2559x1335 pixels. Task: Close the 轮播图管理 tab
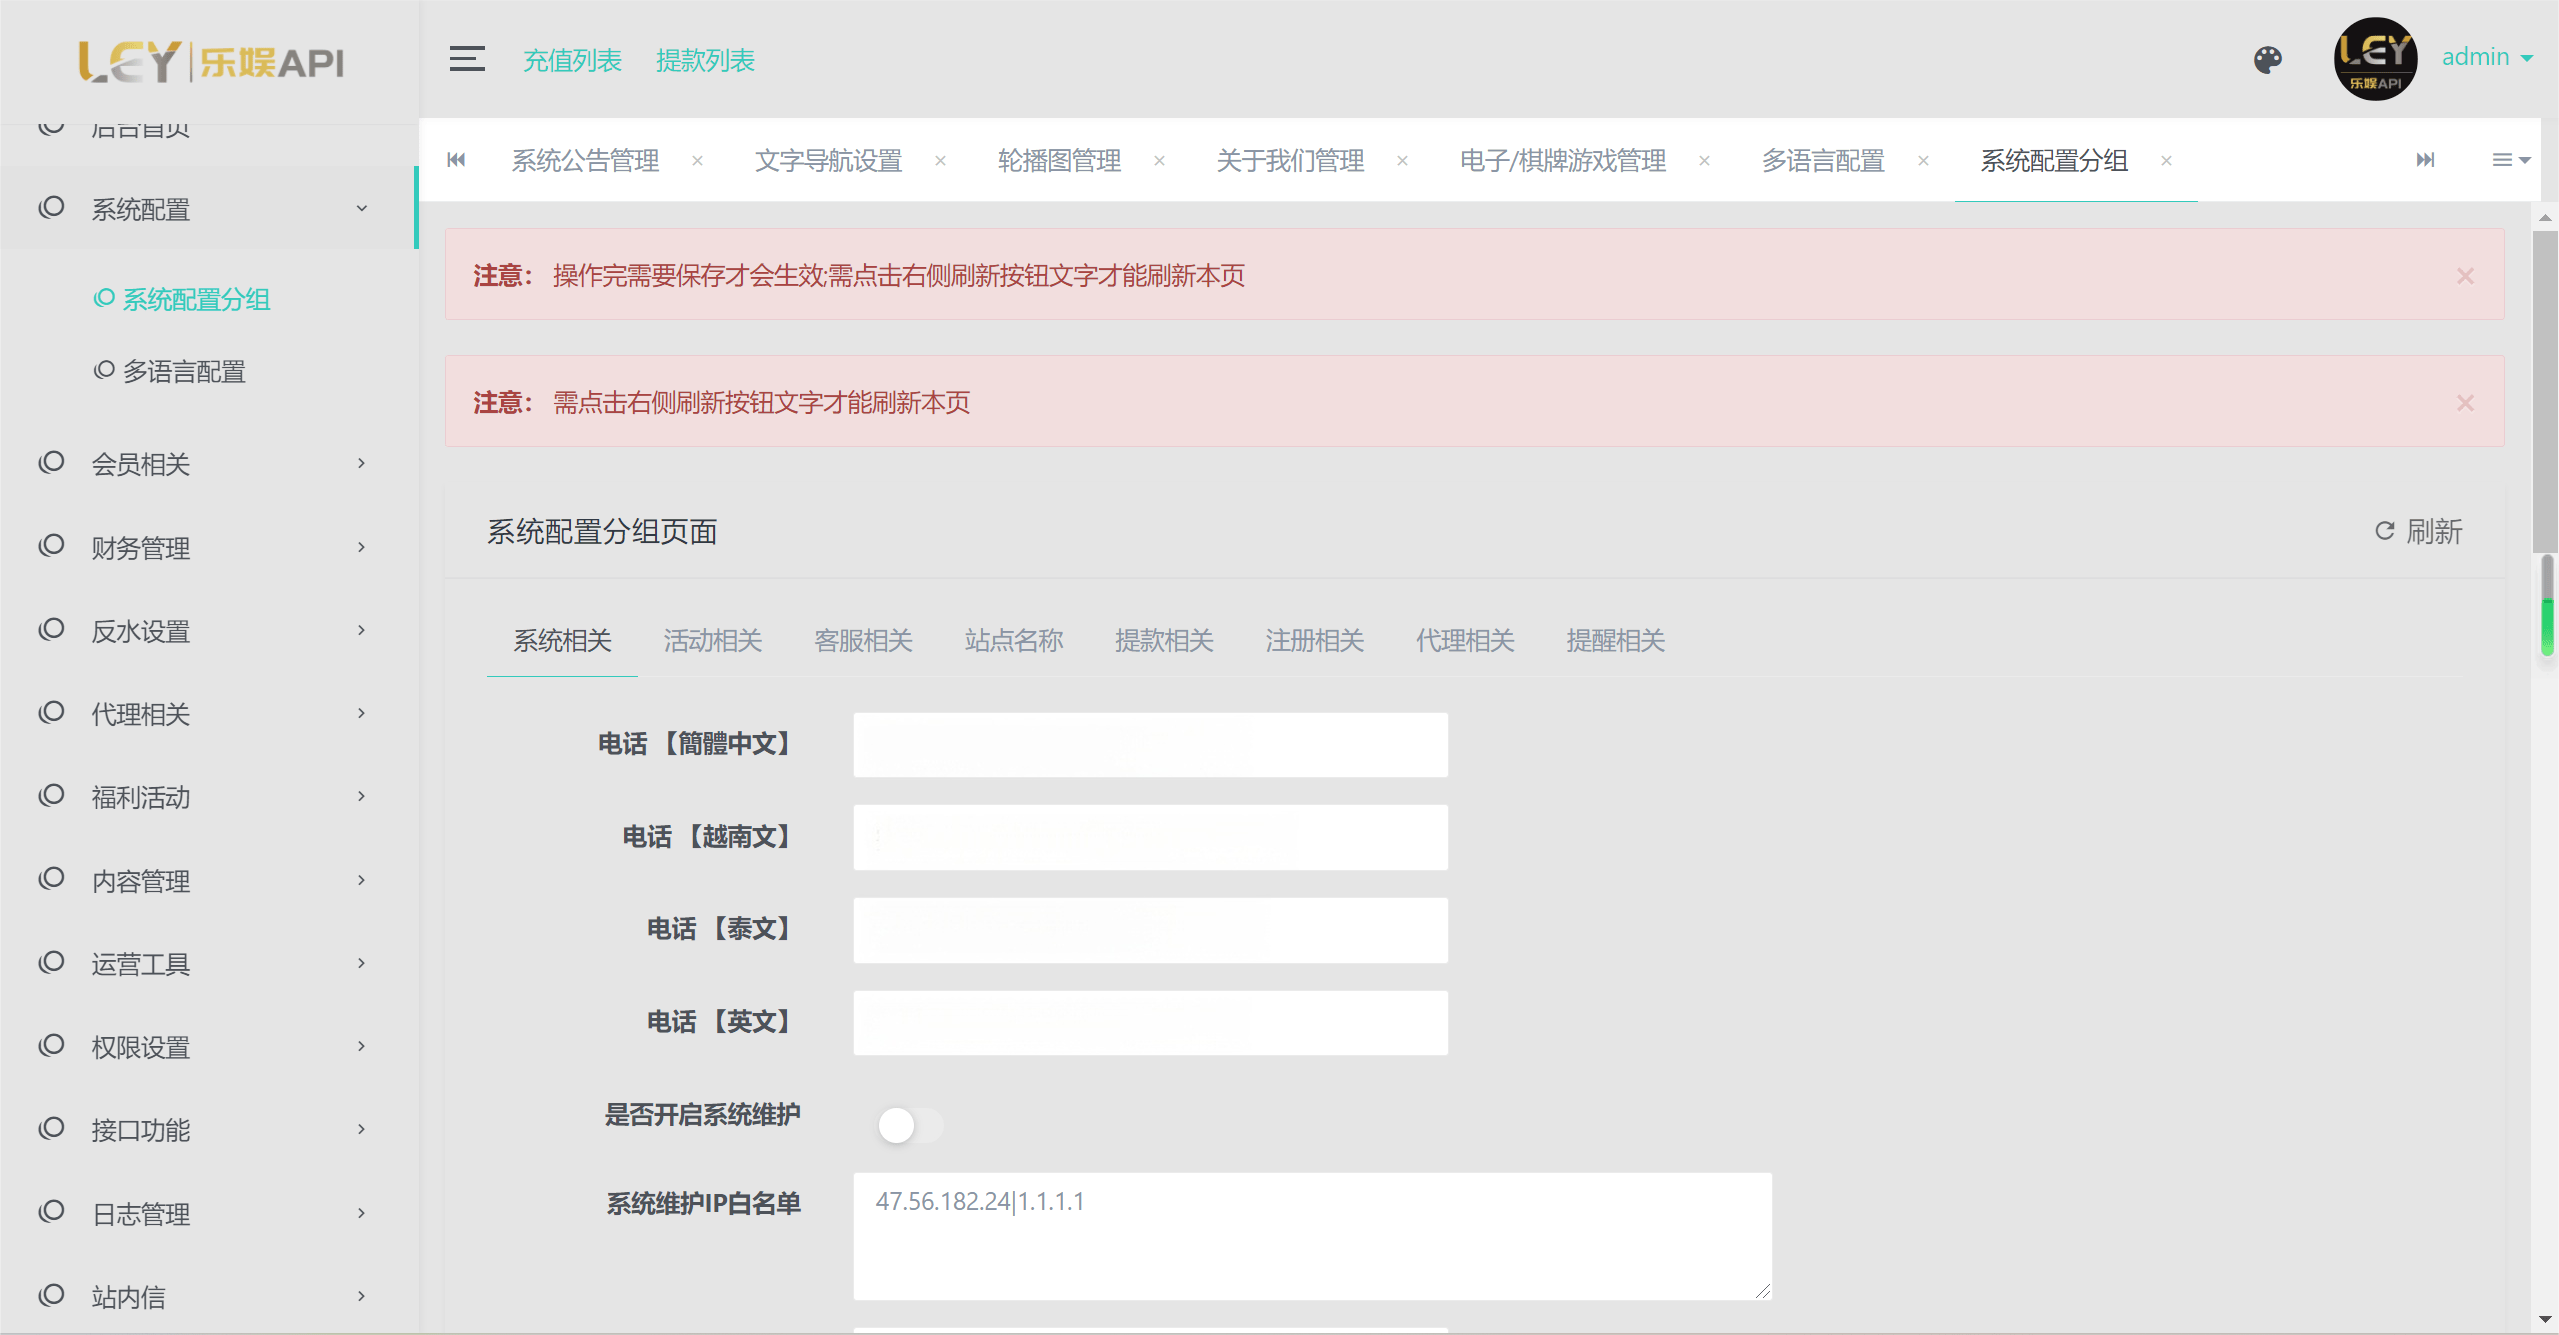tap(1159, 160)
